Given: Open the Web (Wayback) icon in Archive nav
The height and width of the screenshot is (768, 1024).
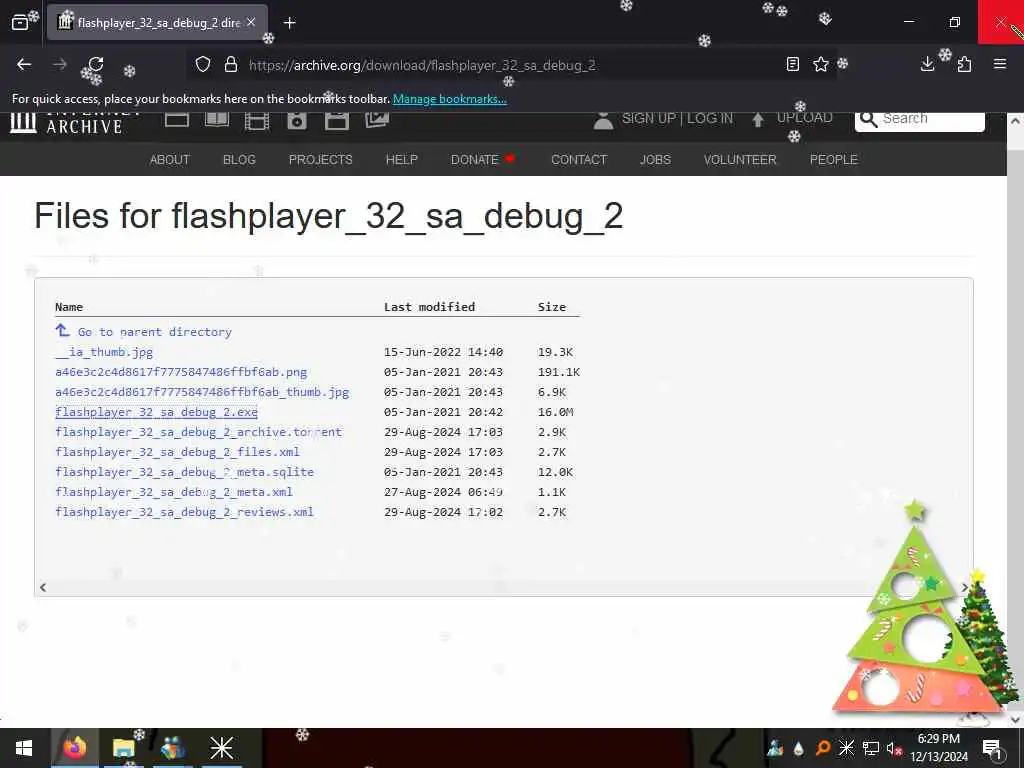Looking at the screenshot, I should click(177, 120).
